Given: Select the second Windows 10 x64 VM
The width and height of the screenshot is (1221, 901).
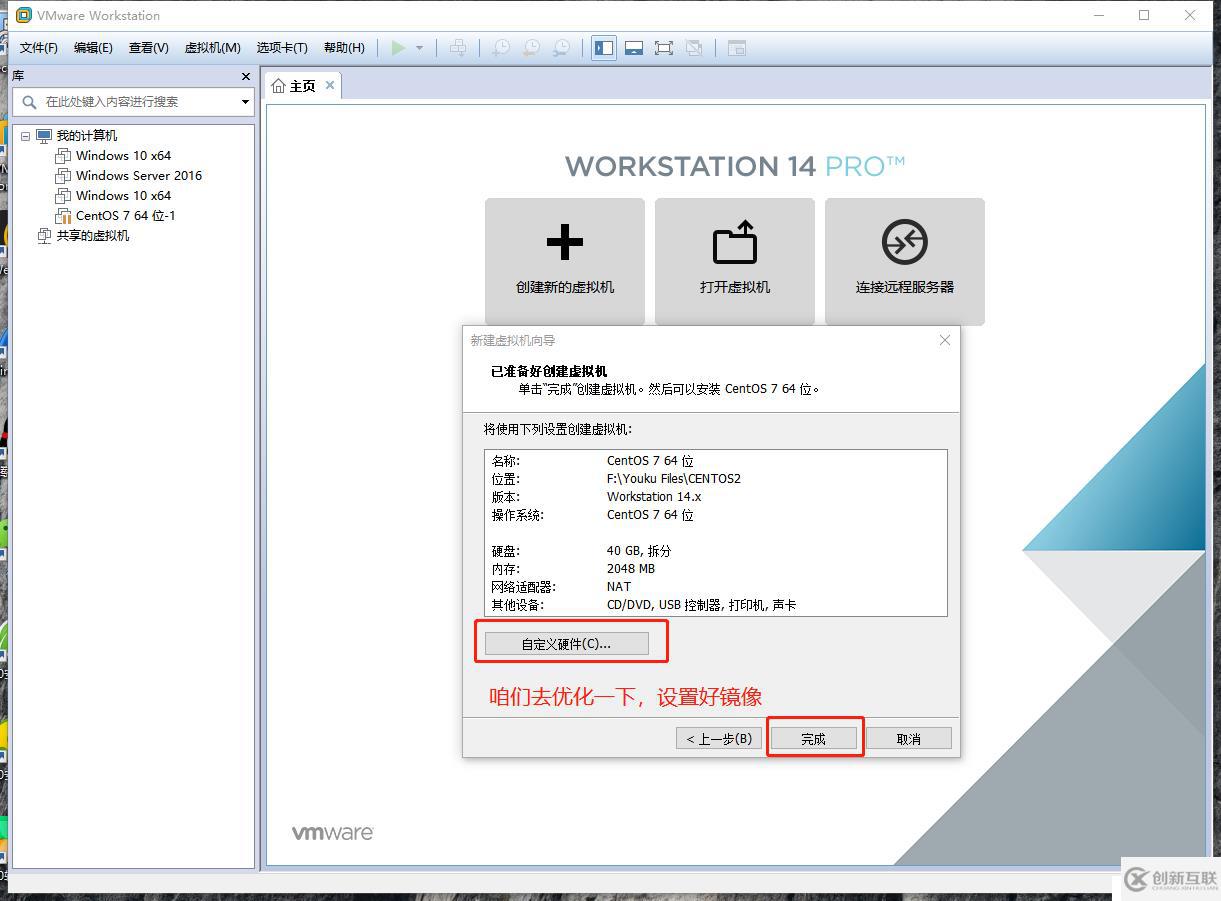Looking at the screenshot, I should click(x=123, y=196).
